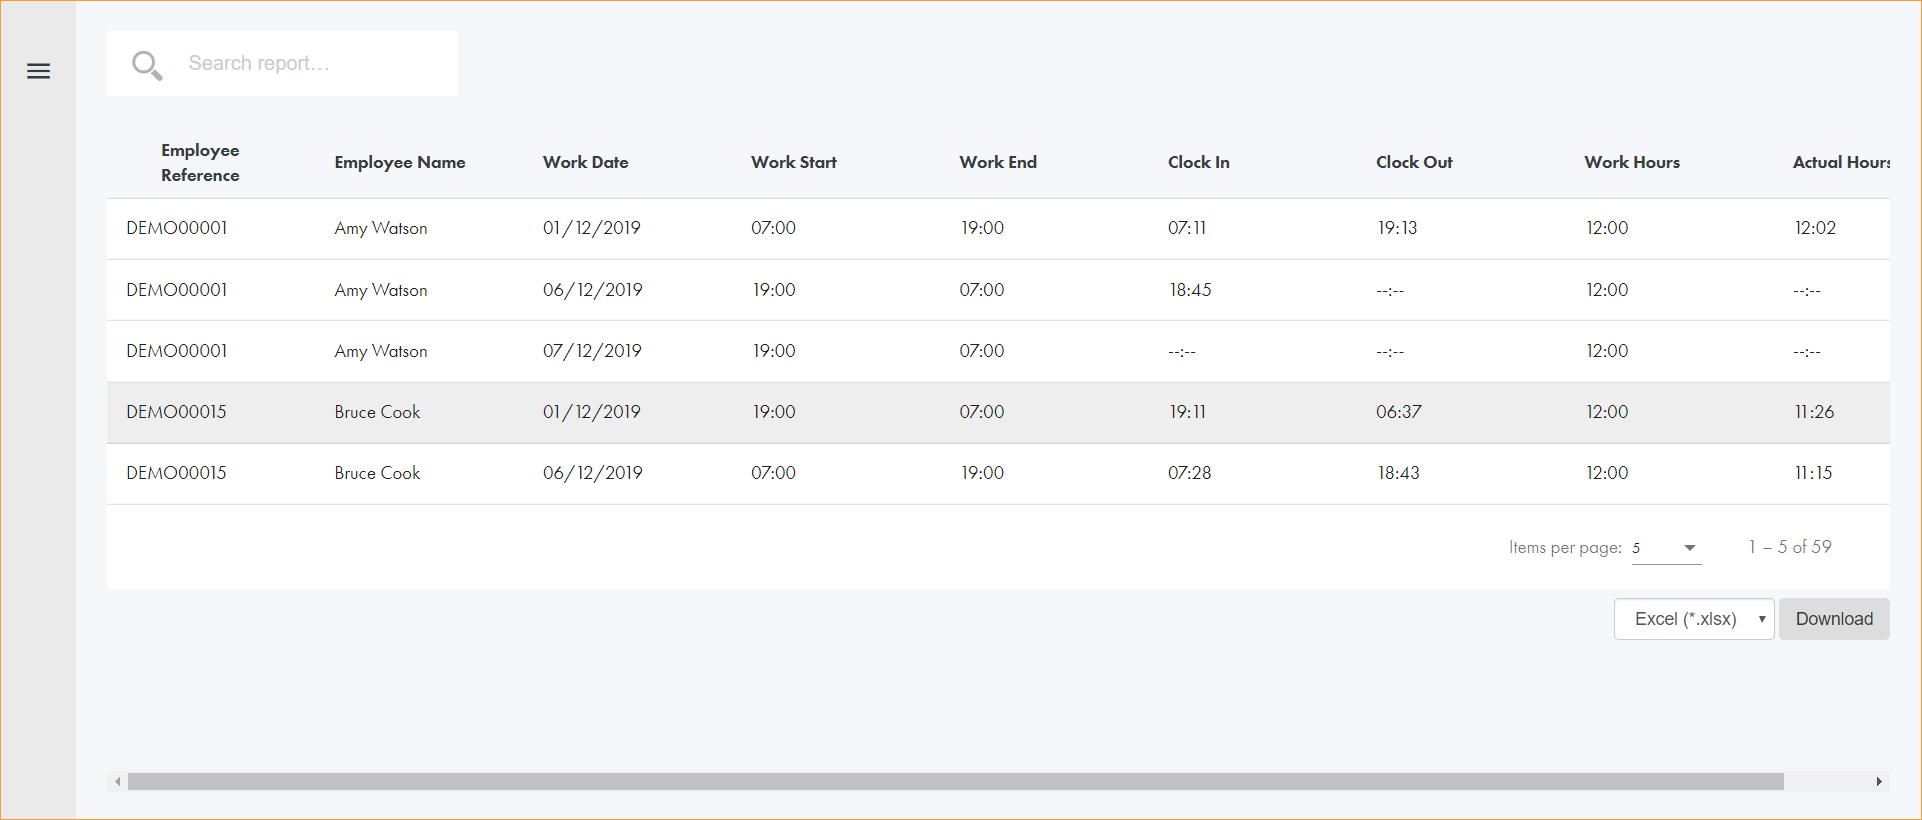Click the search magnifier icon
This screenshot has height=820, width=1922.
[147, 65]
